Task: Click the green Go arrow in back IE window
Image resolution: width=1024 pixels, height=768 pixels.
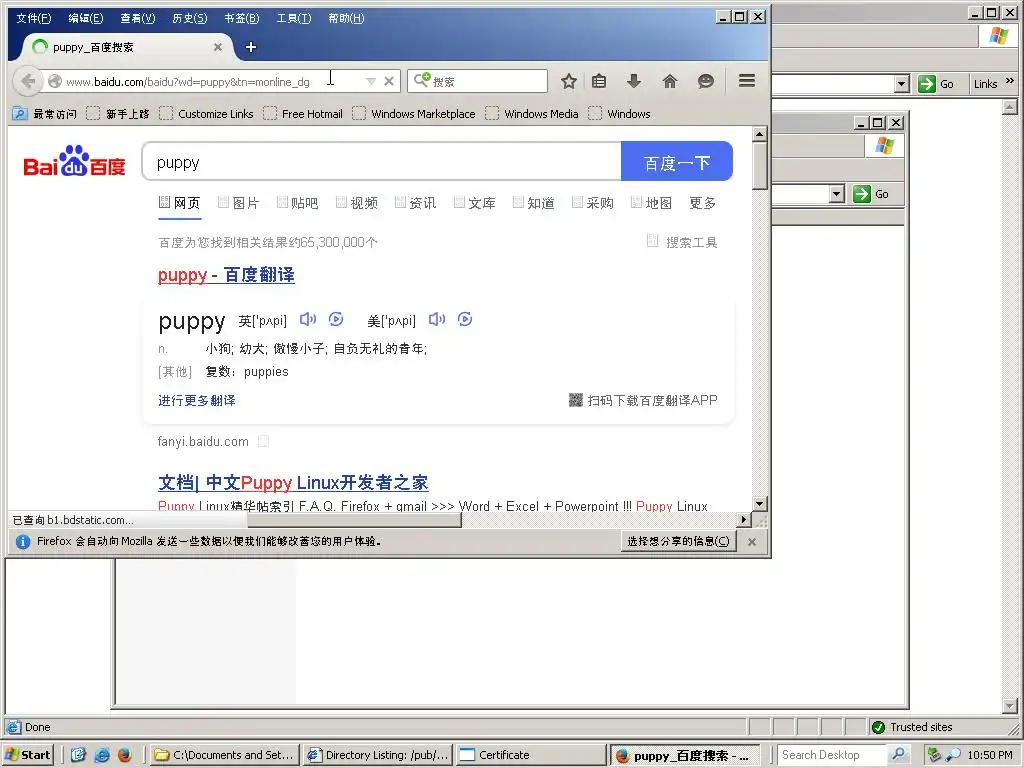Action: click(927, 84)
